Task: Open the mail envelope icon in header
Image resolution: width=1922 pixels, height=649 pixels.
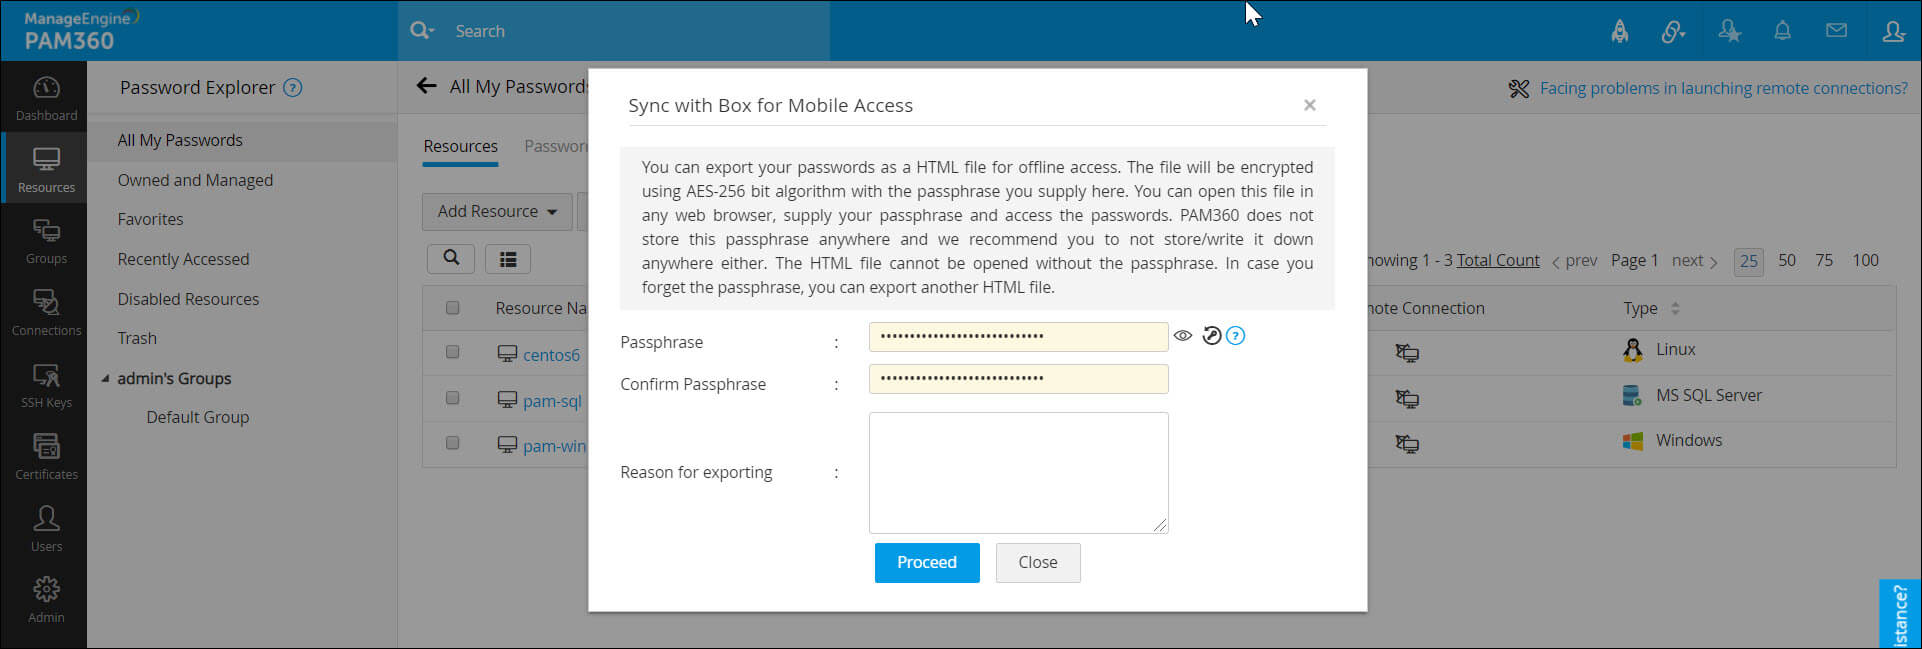Action: (x=1836, y=31)
